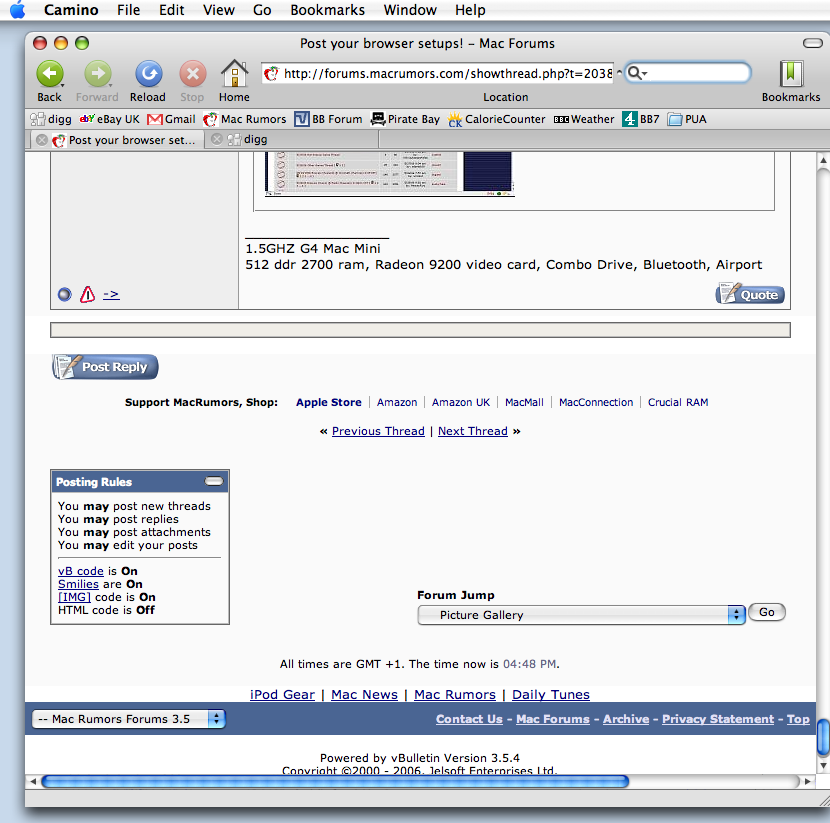Click the Forward arrow button
This screenshot has width=830, height=823.
point(98,74)
